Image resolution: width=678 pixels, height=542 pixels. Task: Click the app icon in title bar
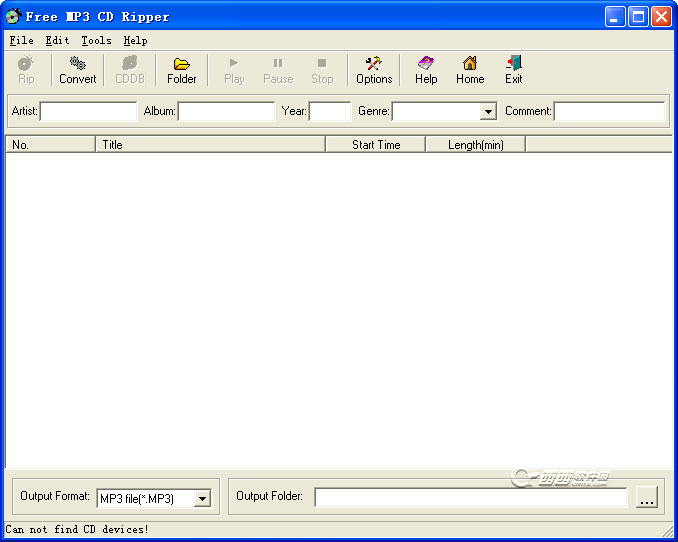(x=13, y=16)
